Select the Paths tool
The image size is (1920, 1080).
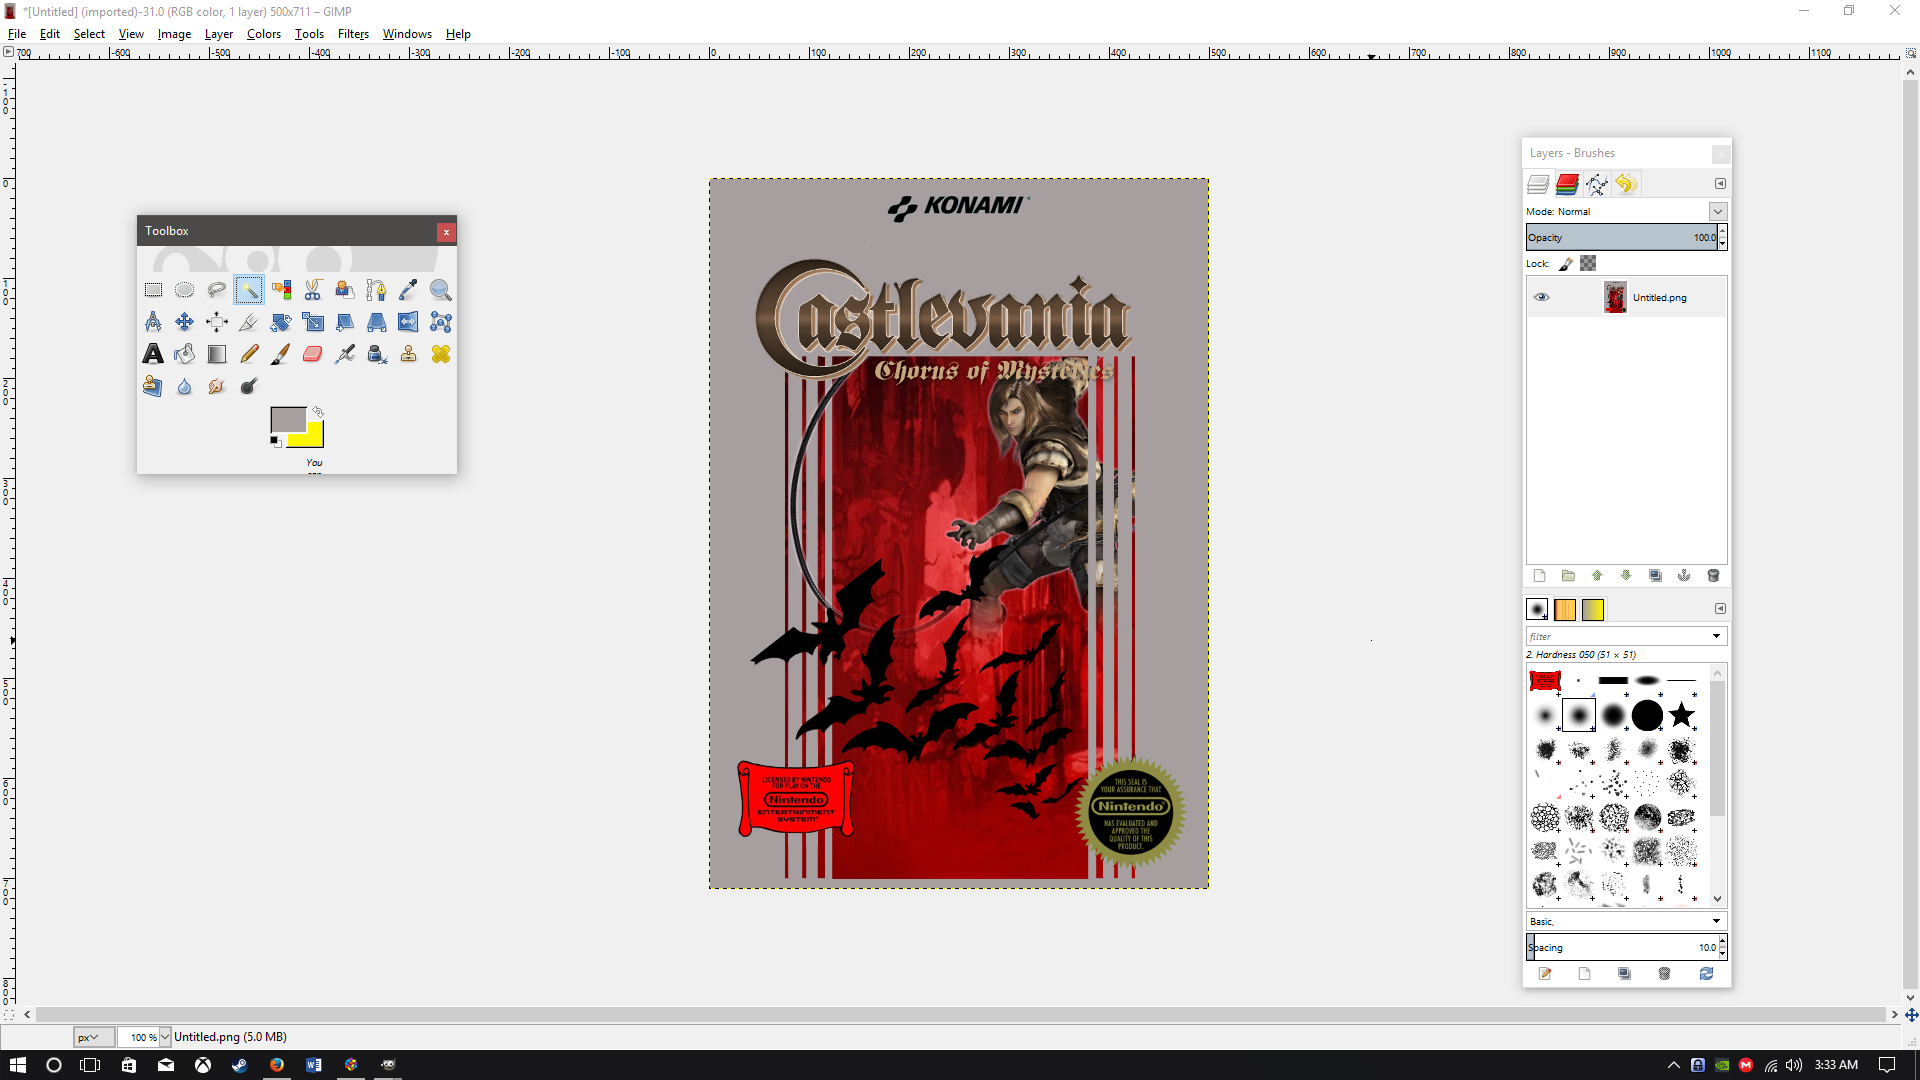377,290
